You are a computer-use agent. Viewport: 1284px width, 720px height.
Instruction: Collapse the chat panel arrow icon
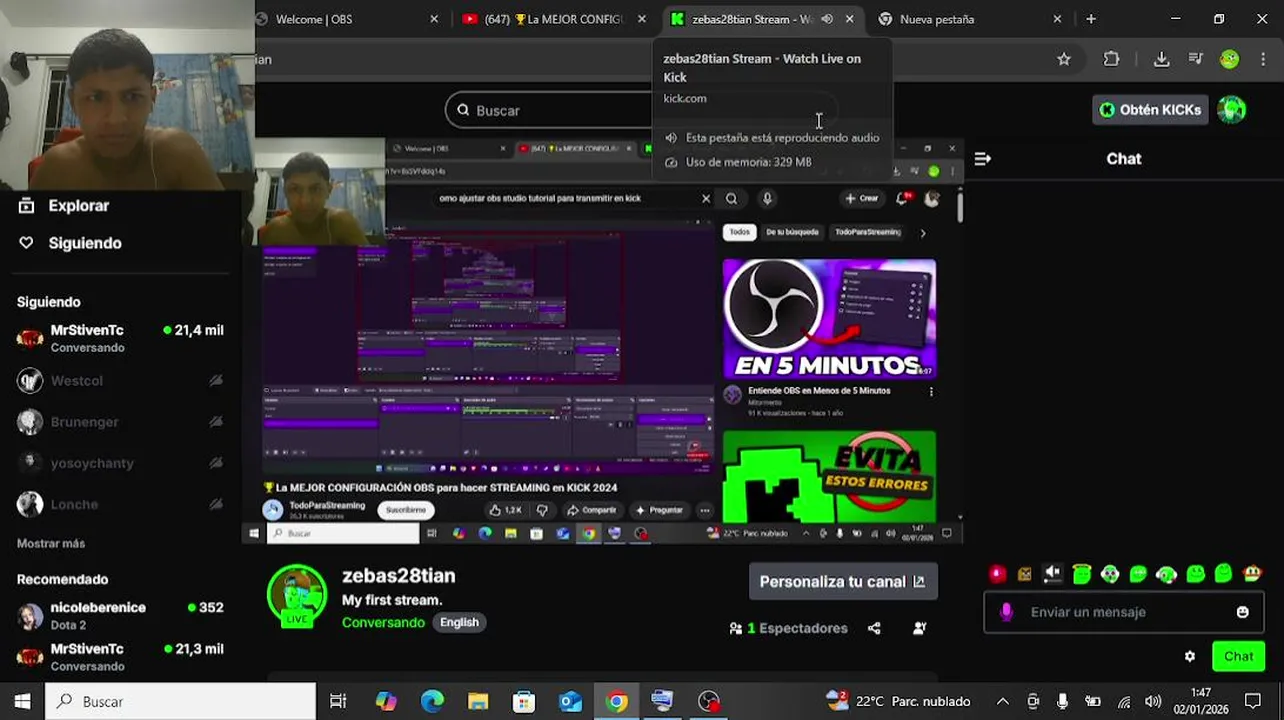(982, 159)
